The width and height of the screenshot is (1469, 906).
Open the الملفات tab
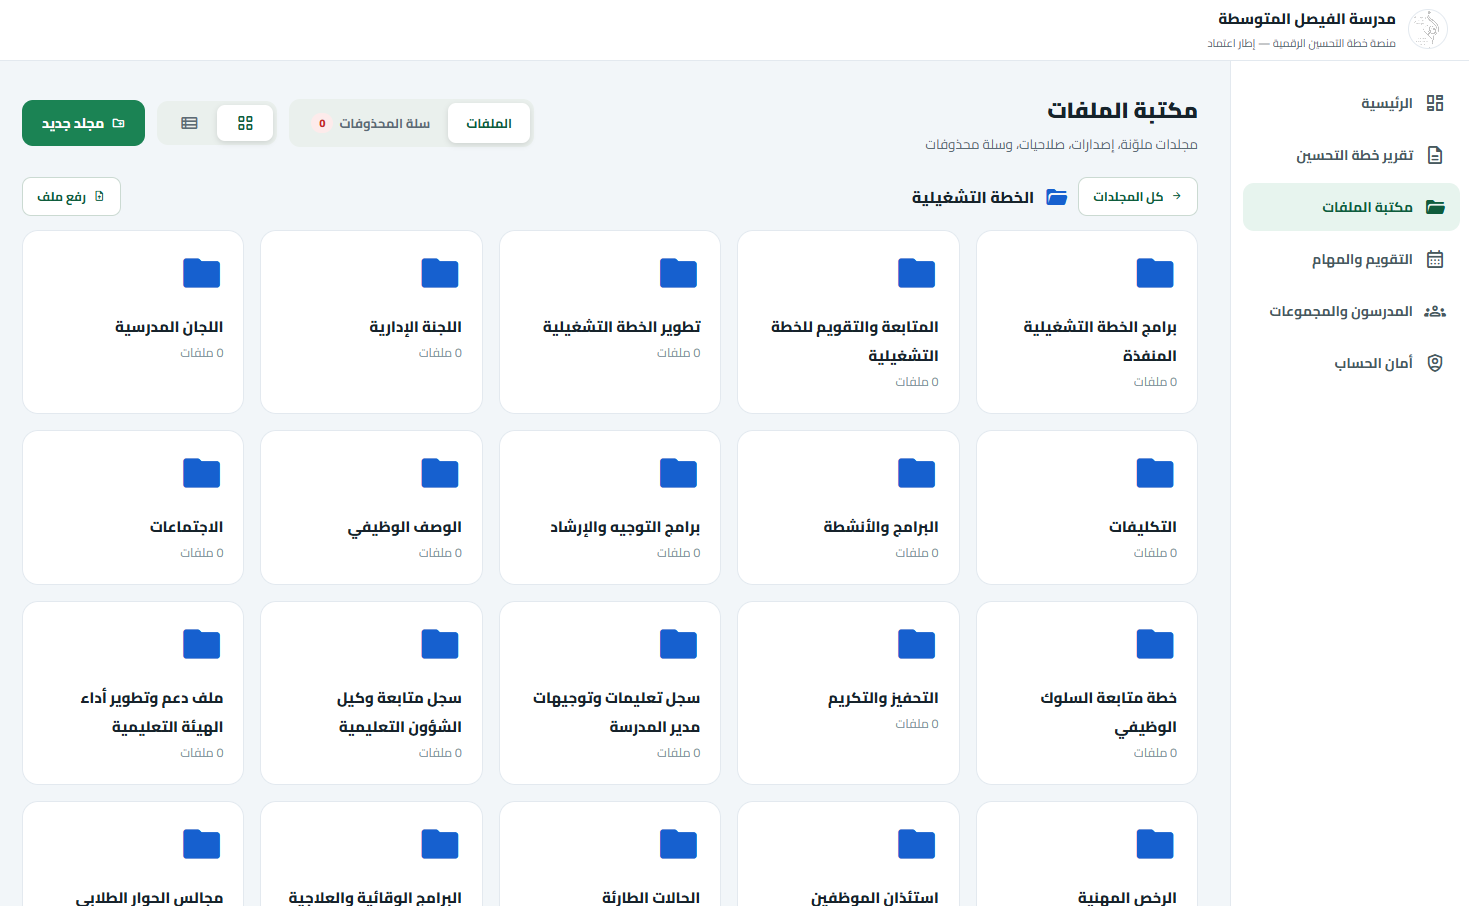(489, 123)
